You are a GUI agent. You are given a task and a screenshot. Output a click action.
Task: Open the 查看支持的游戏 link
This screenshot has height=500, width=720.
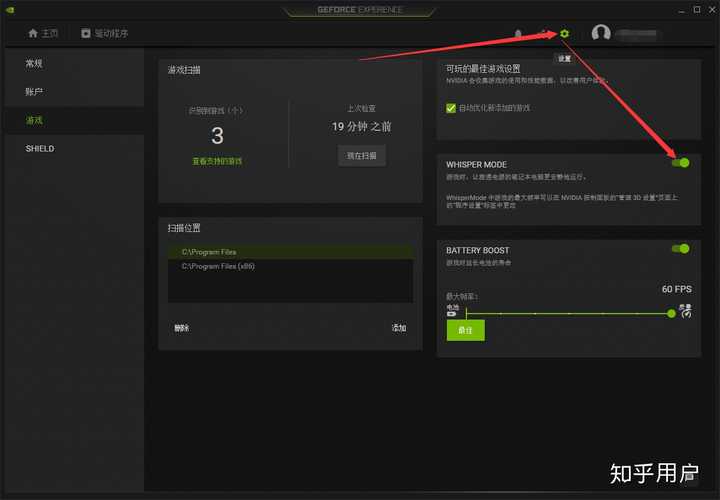pos(217,161)
